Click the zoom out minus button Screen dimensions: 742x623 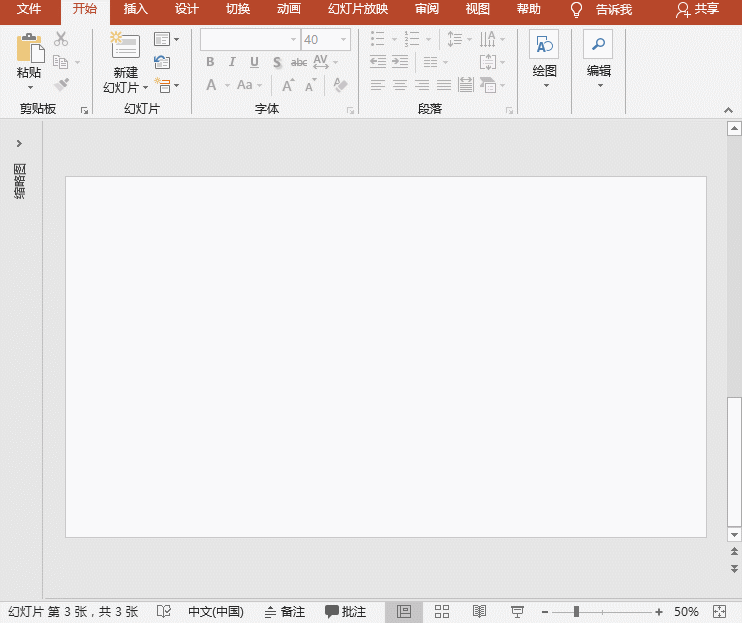coord(545,612)
